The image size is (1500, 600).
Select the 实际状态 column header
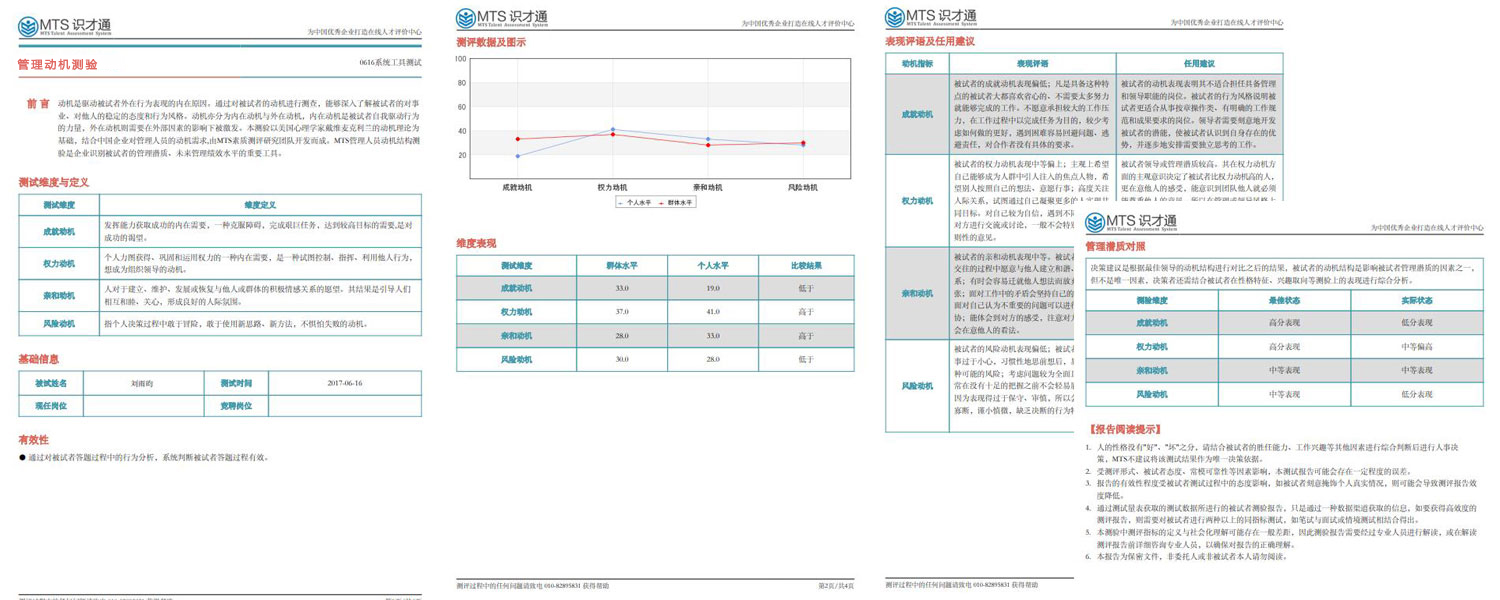[x=1416, y=301]
